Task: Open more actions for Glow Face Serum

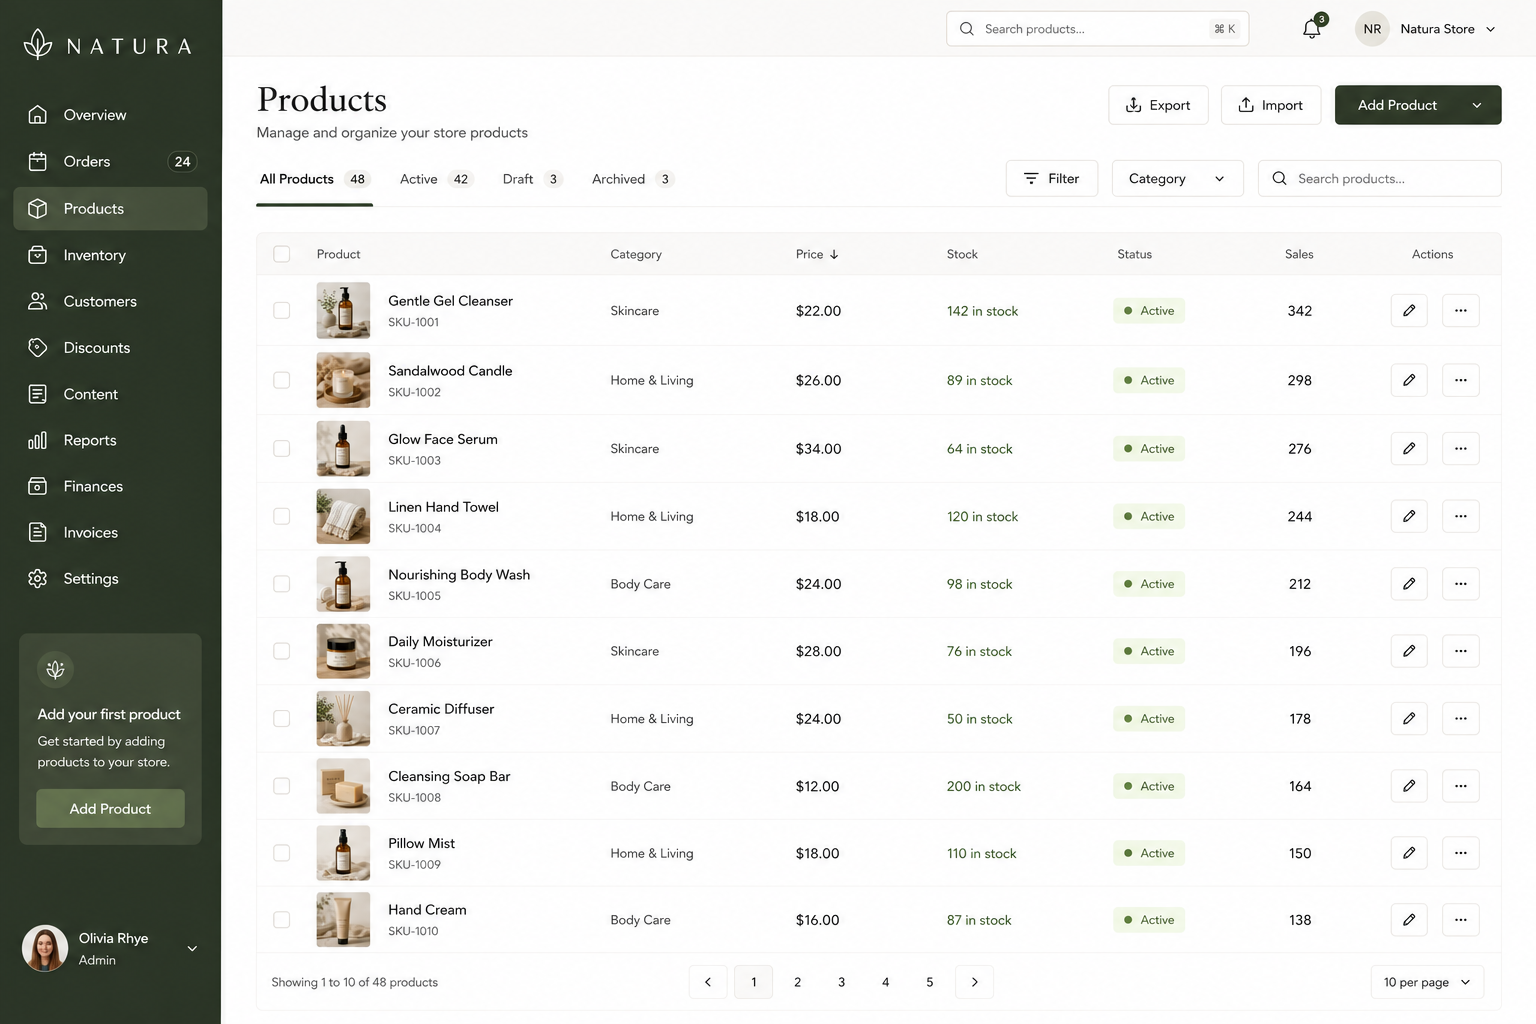Action: pos(1461,449)
